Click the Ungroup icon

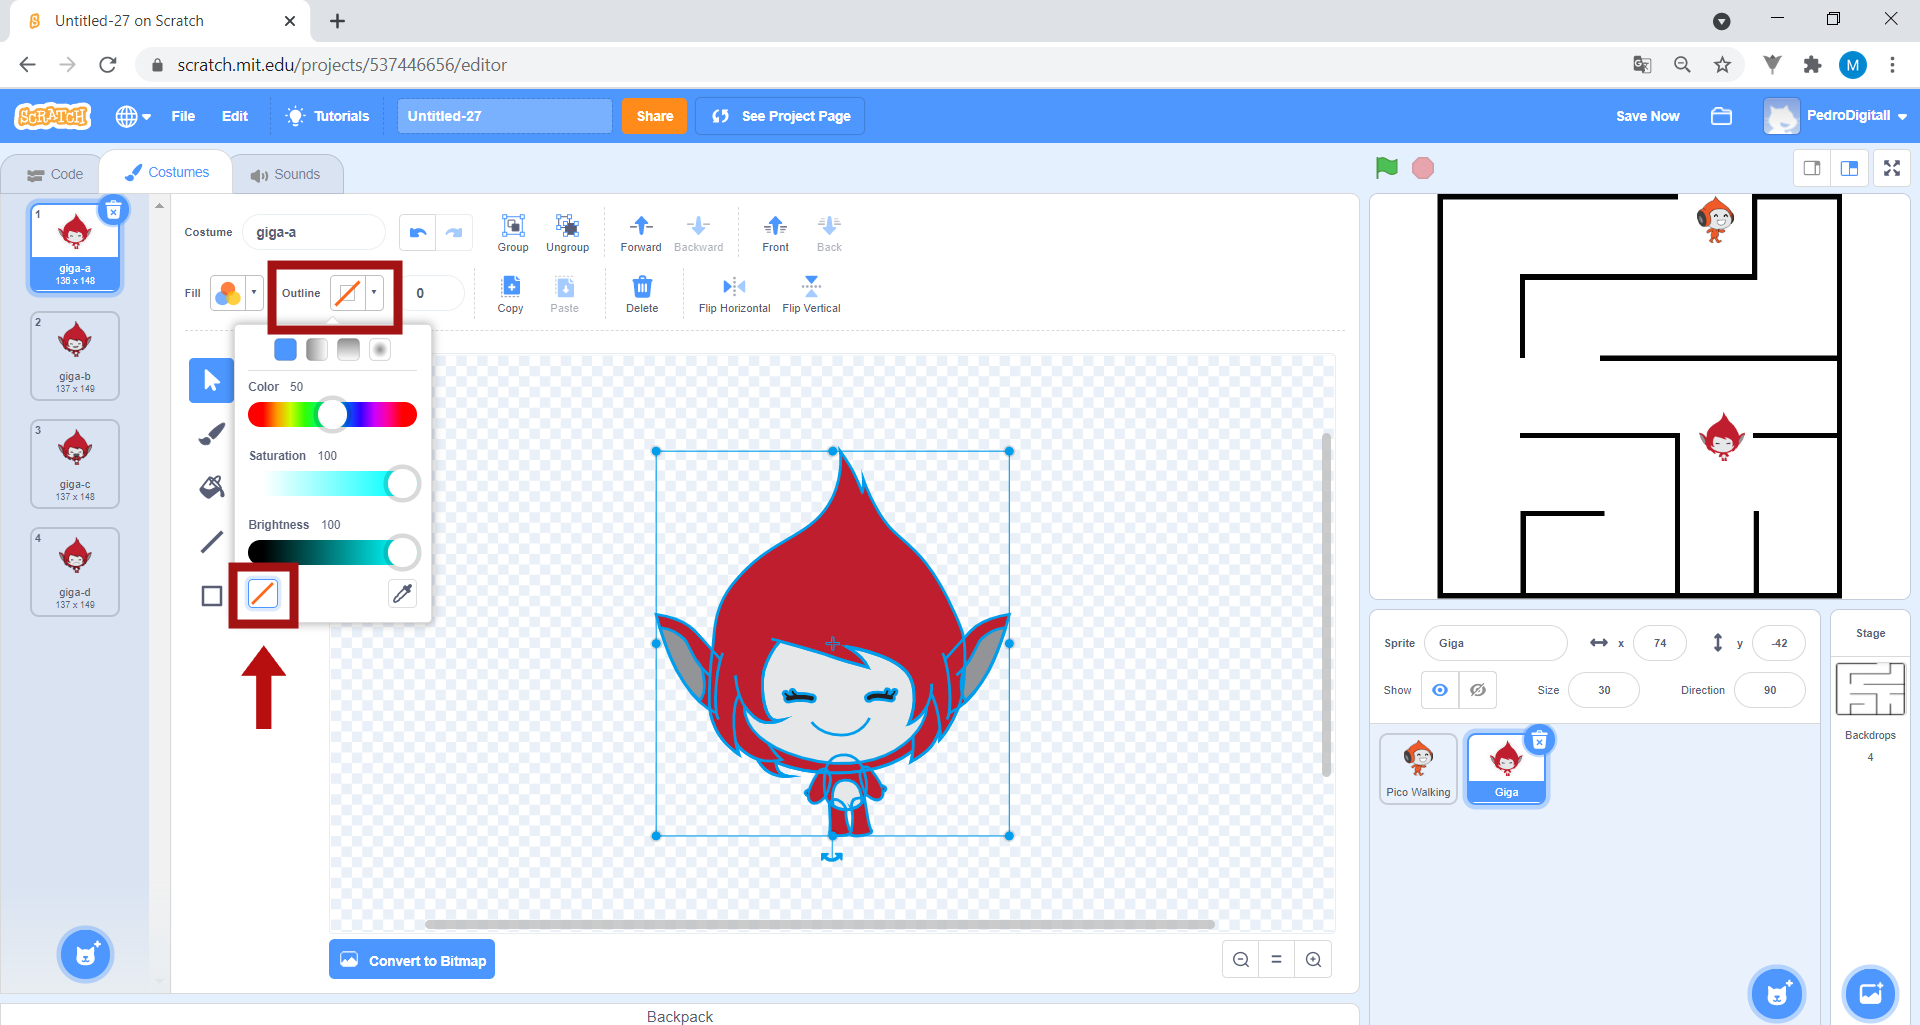pos(567,233)
